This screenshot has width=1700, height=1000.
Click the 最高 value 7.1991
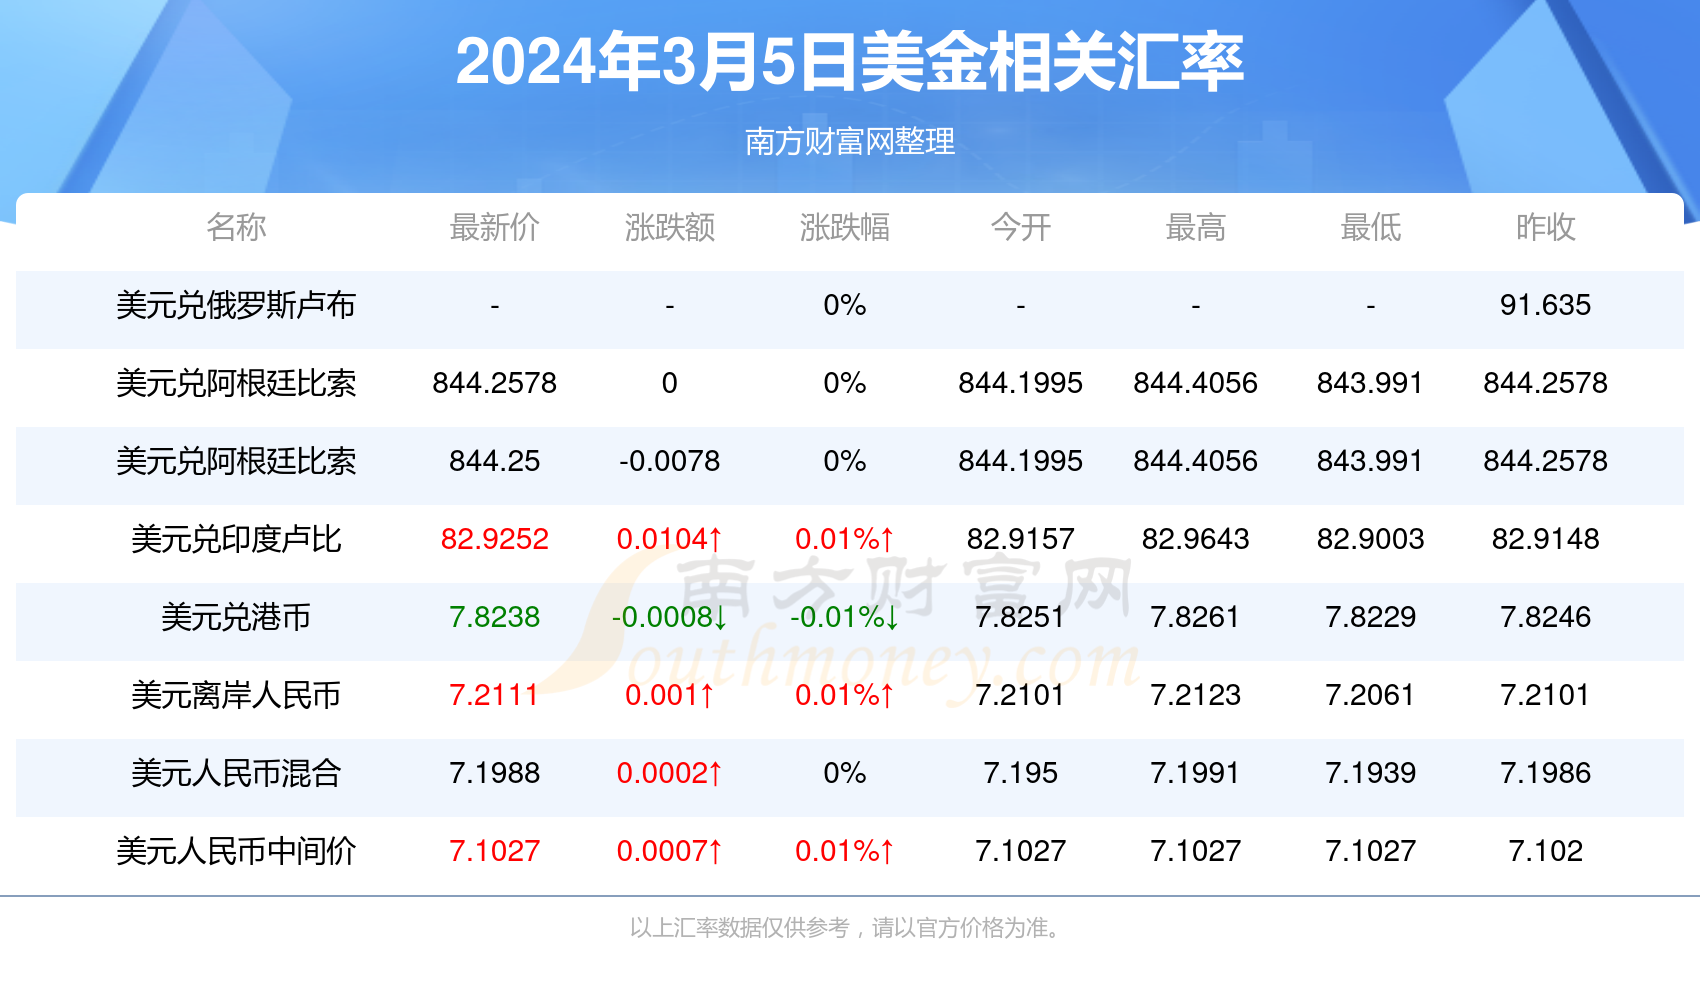tap(1195, 773)
